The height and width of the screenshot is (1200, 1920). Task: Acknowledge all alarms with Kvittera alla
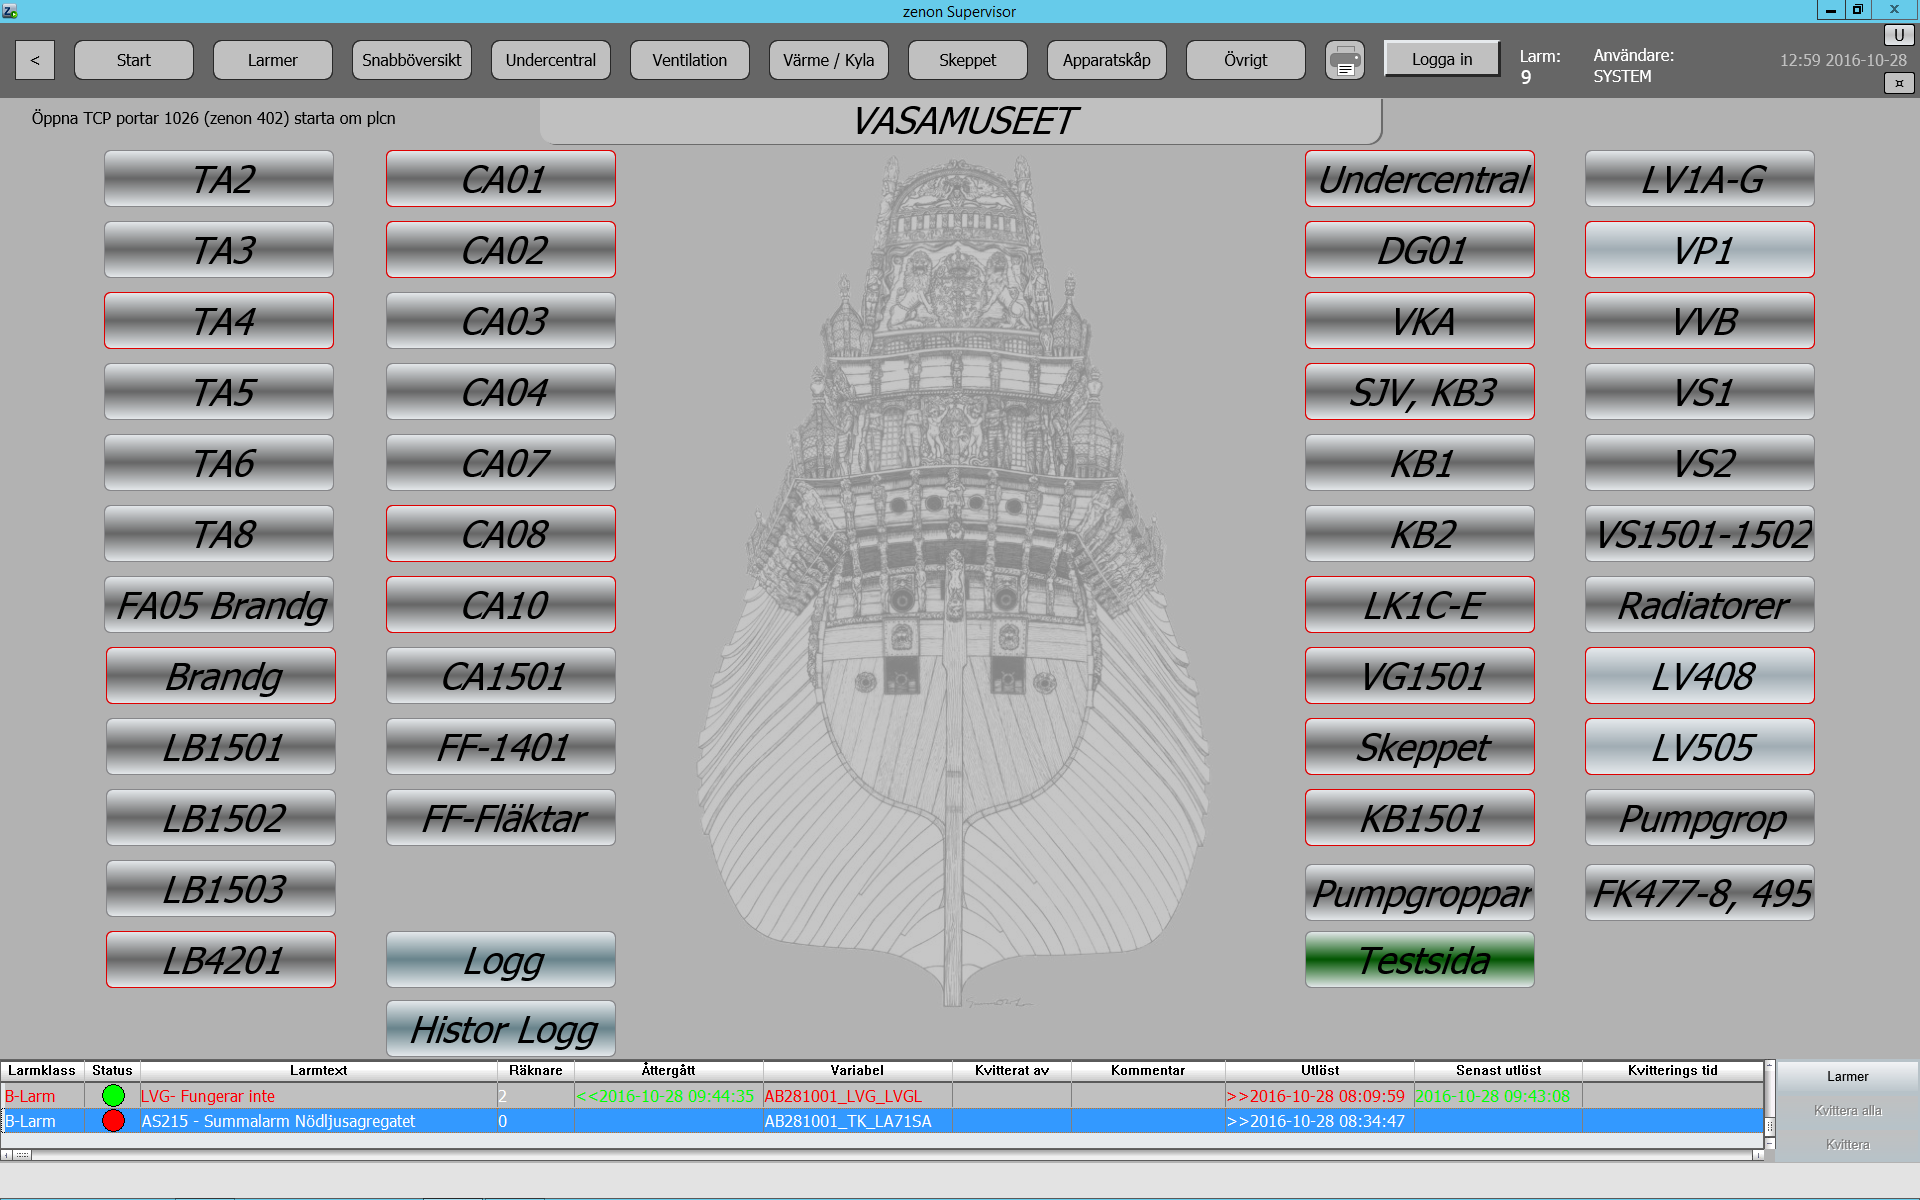point(1846,1110)
